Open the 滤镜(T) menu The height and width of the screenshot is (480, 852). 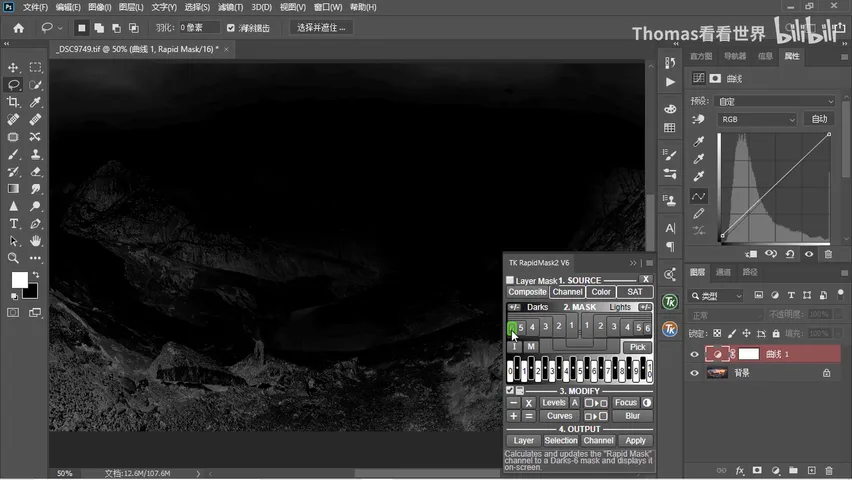pyautogui.click(x=230, y=7)
